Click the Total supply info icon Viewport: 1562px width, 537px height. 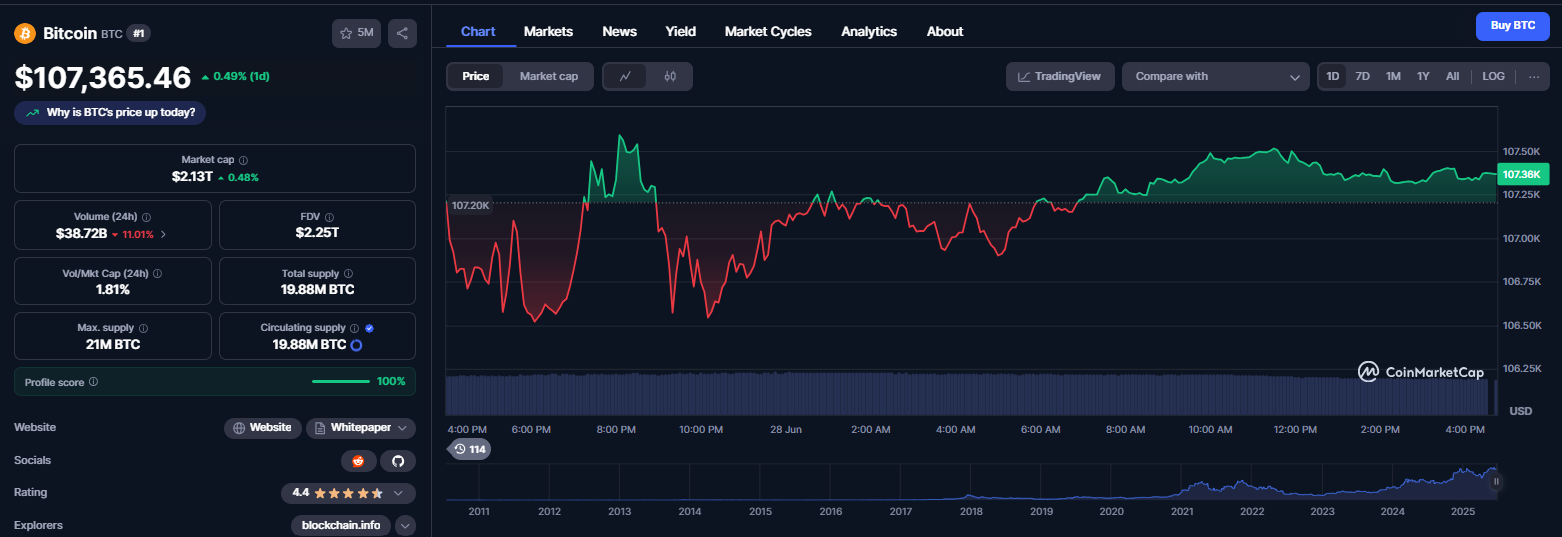(349, 273)
